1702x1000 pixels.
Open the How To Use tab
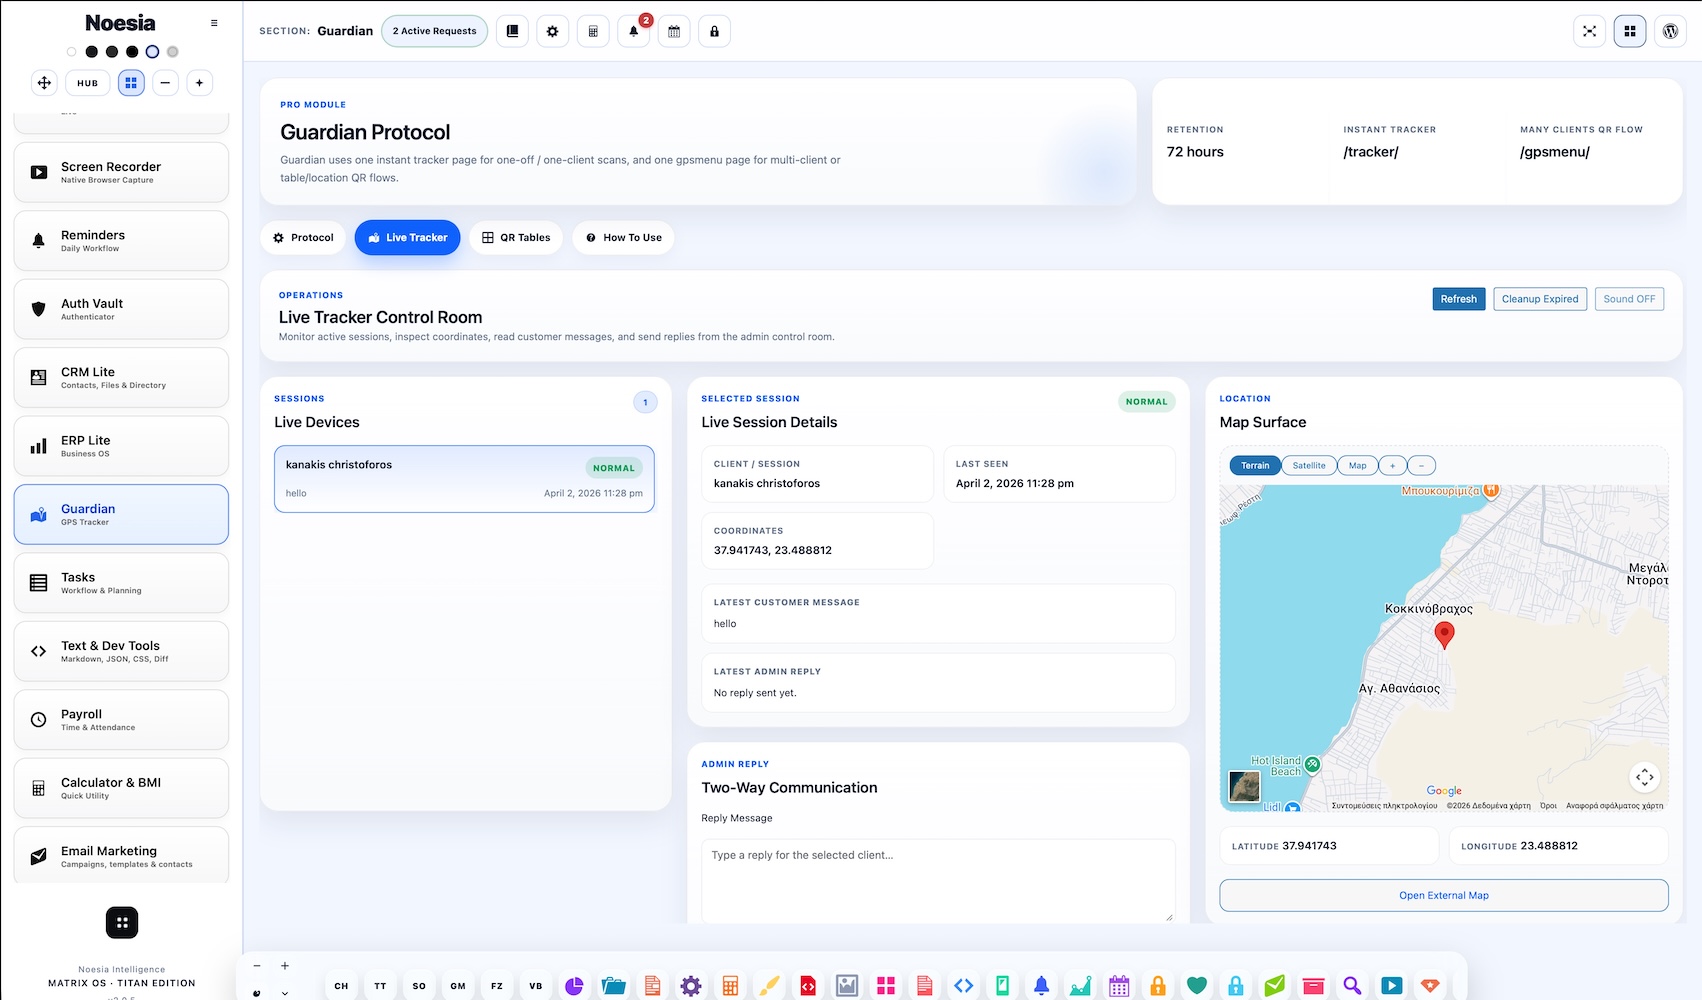click(x=623, y=238)
